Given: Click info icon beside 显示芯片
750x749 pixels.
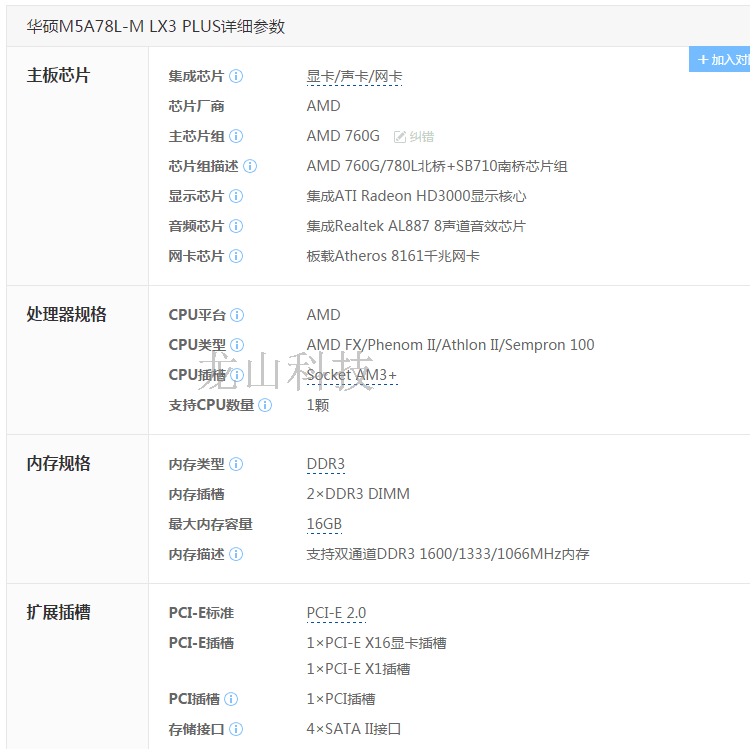Looking at the screenshot, I should (236, 196).
